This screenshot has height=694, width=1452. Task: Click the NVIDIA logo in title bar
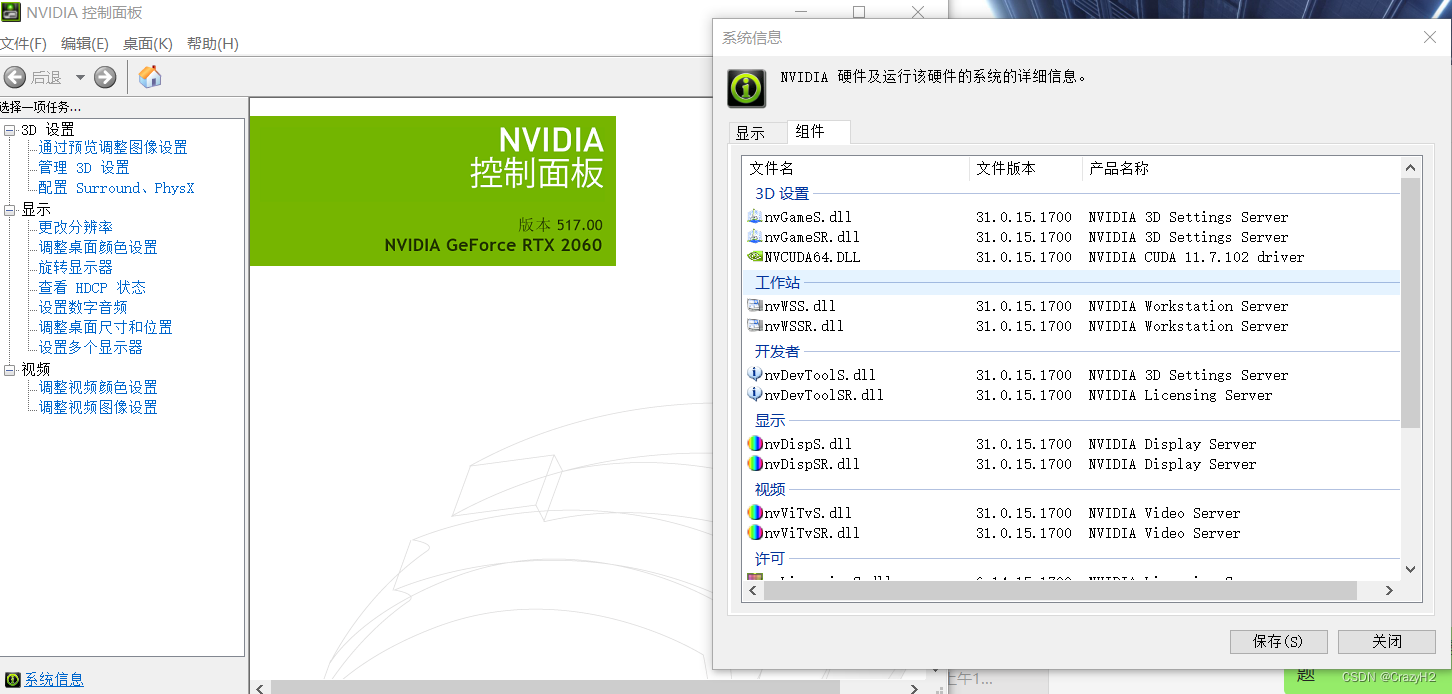(11, 13)
